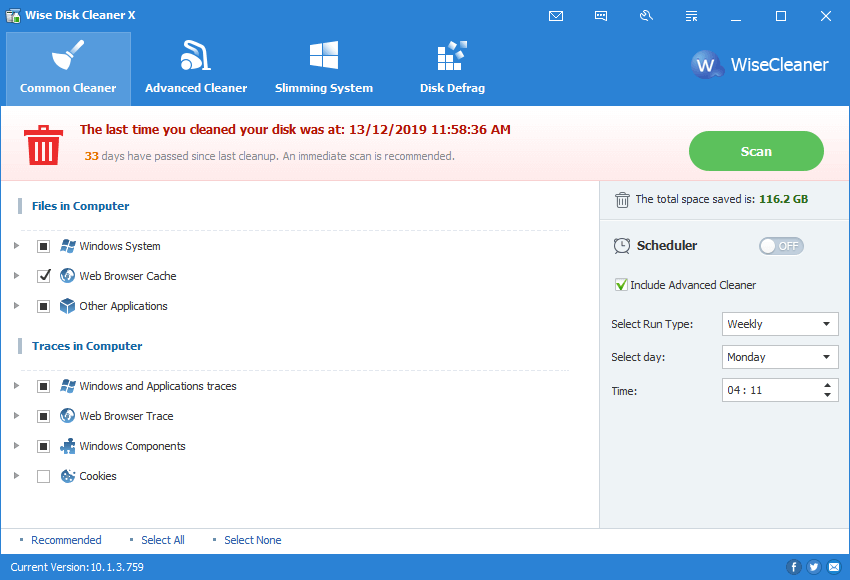Uncheck the Web Browser Cache checkbox
The height and width of the screenshot is (580, 850).
pos(43,276)
